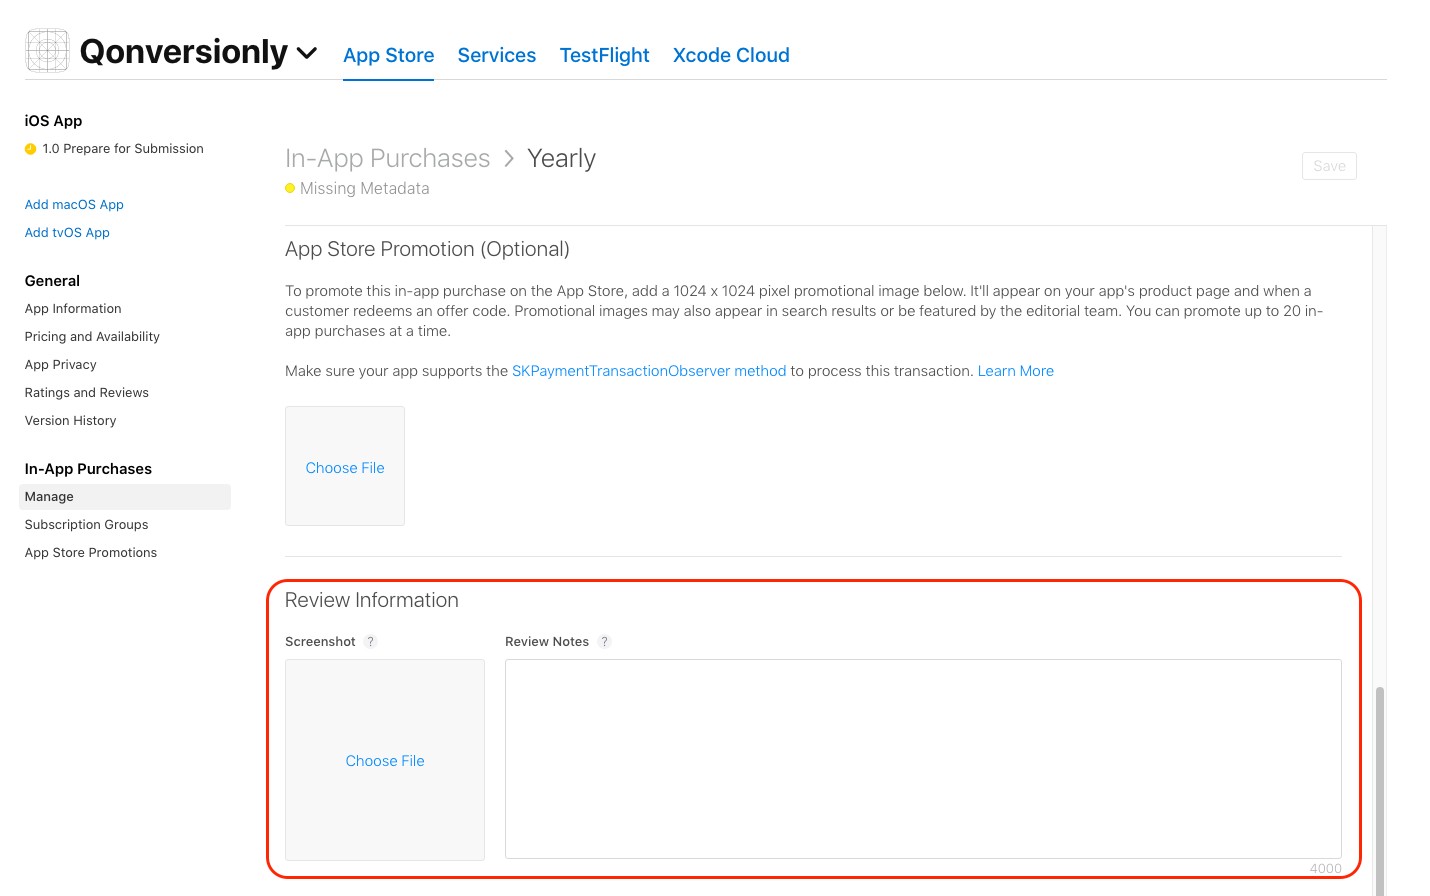The width and height of the screenshot is (1430, 896).
Task: Select Subscription Groups under In-App Purchases
Action: [86, 524]
